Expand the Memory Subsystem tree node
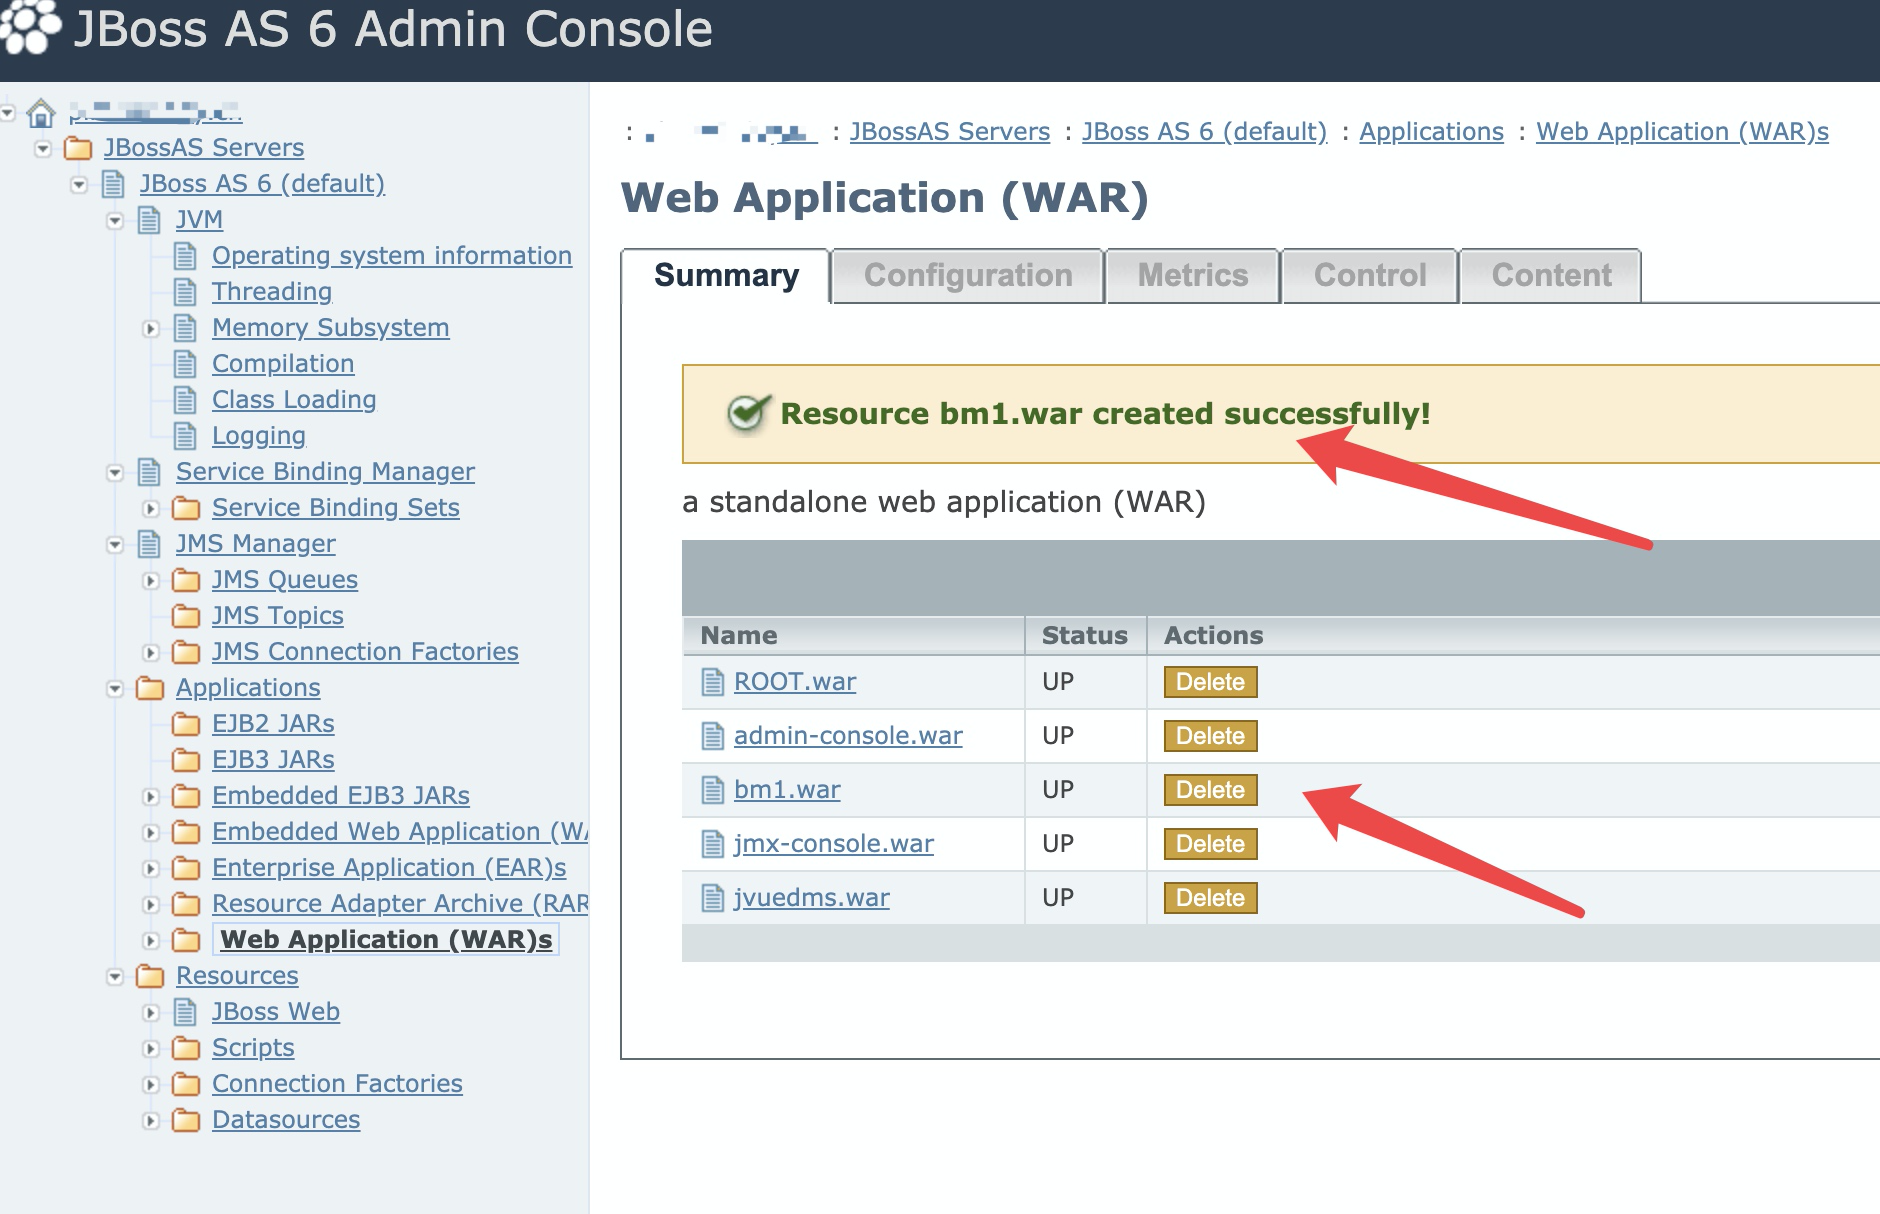 point(151,329)
